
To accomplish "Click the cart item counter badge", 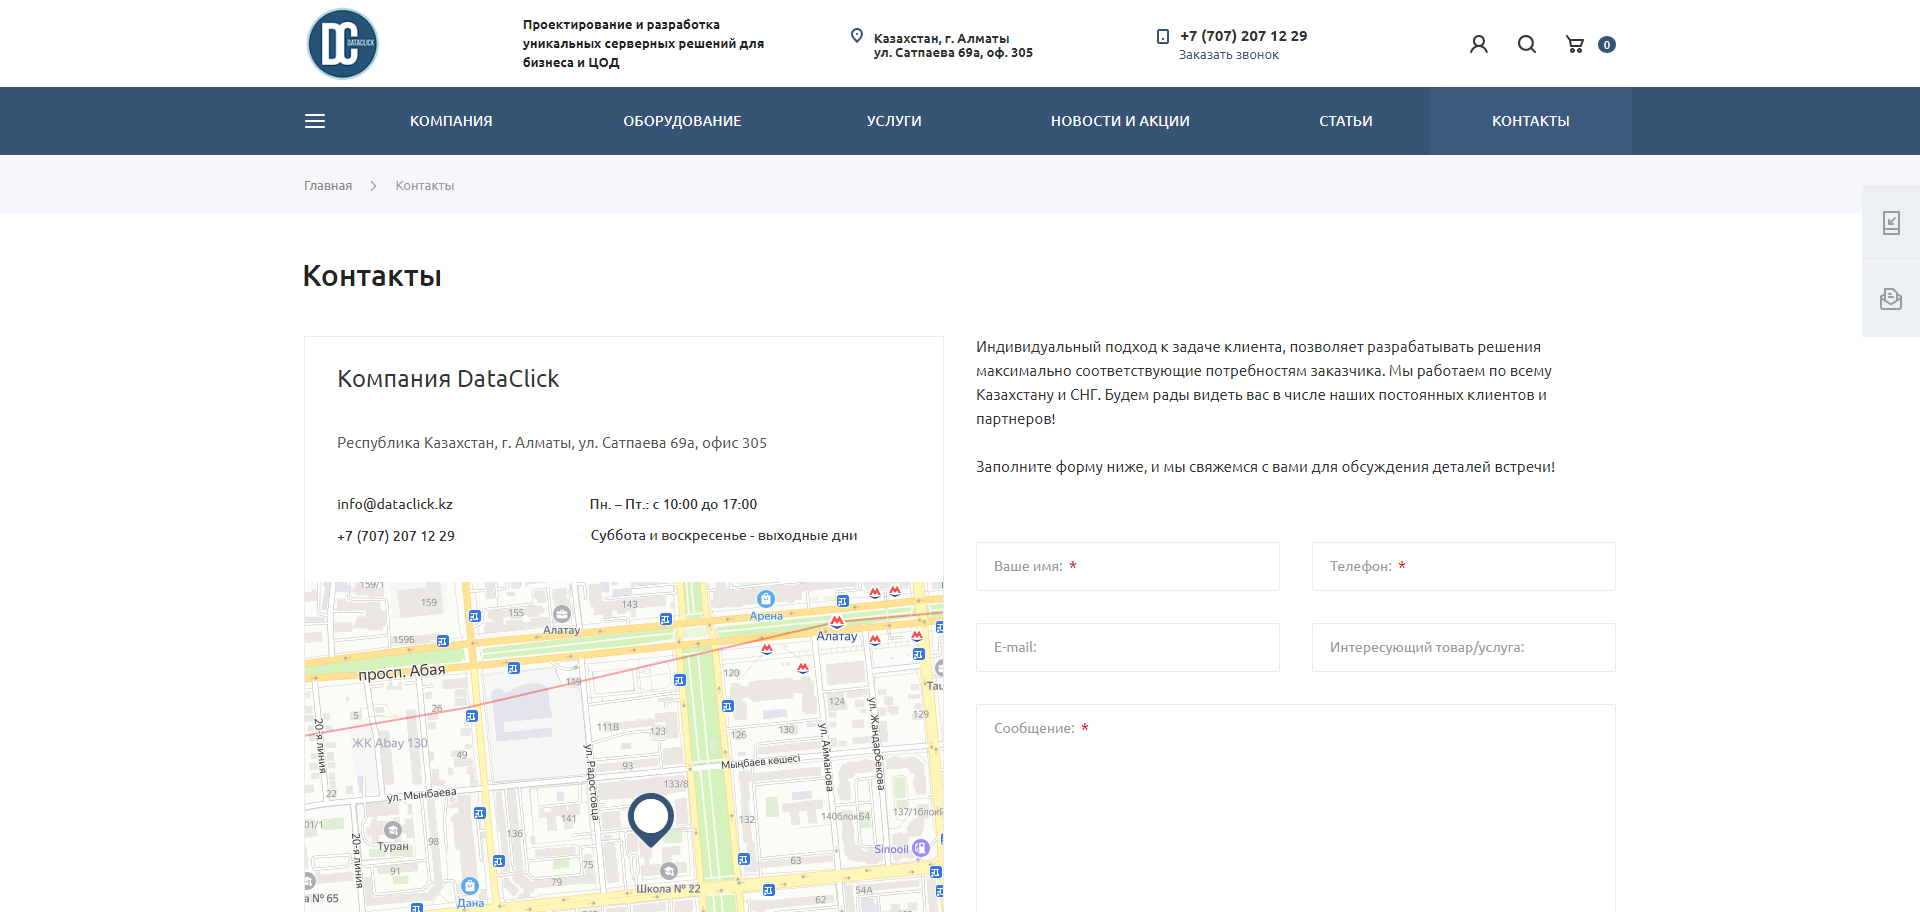I will [x=1607, y=44].
